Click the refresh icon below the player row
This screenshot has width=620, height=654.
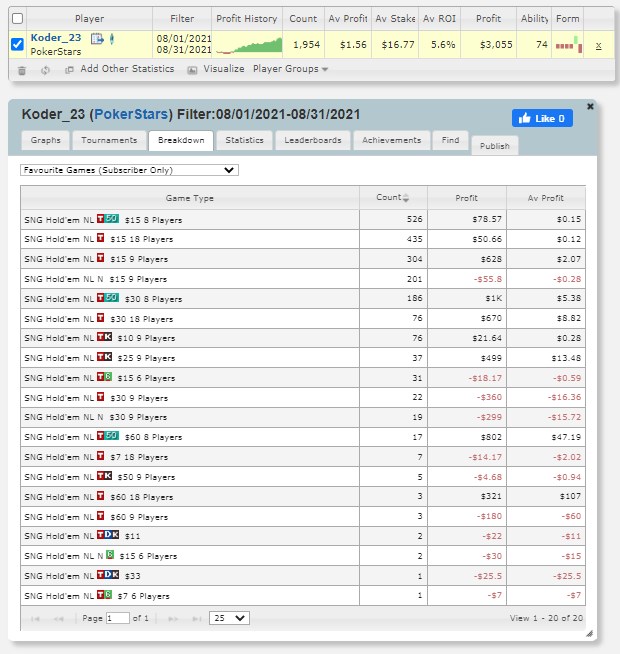click(x=45, y=70)
